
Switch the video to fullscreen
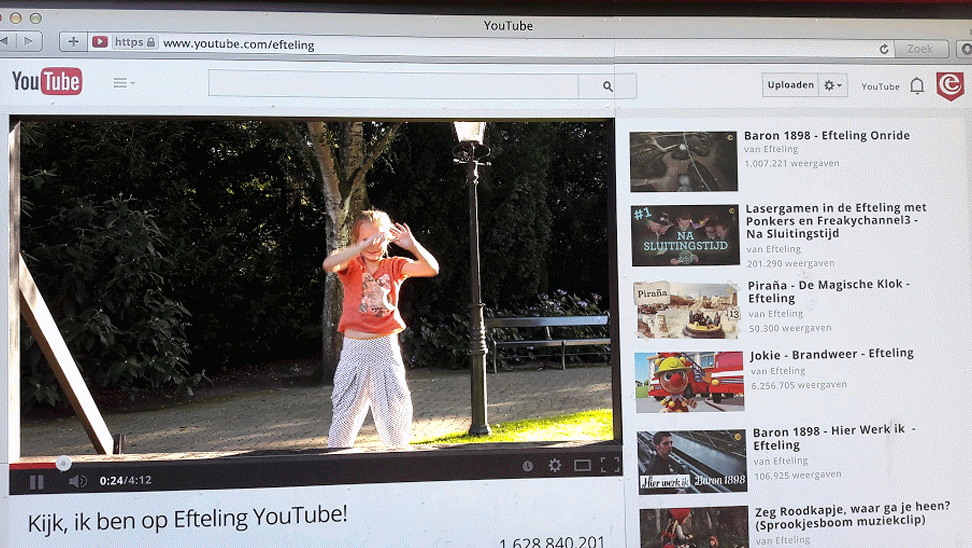coord(610,465)
